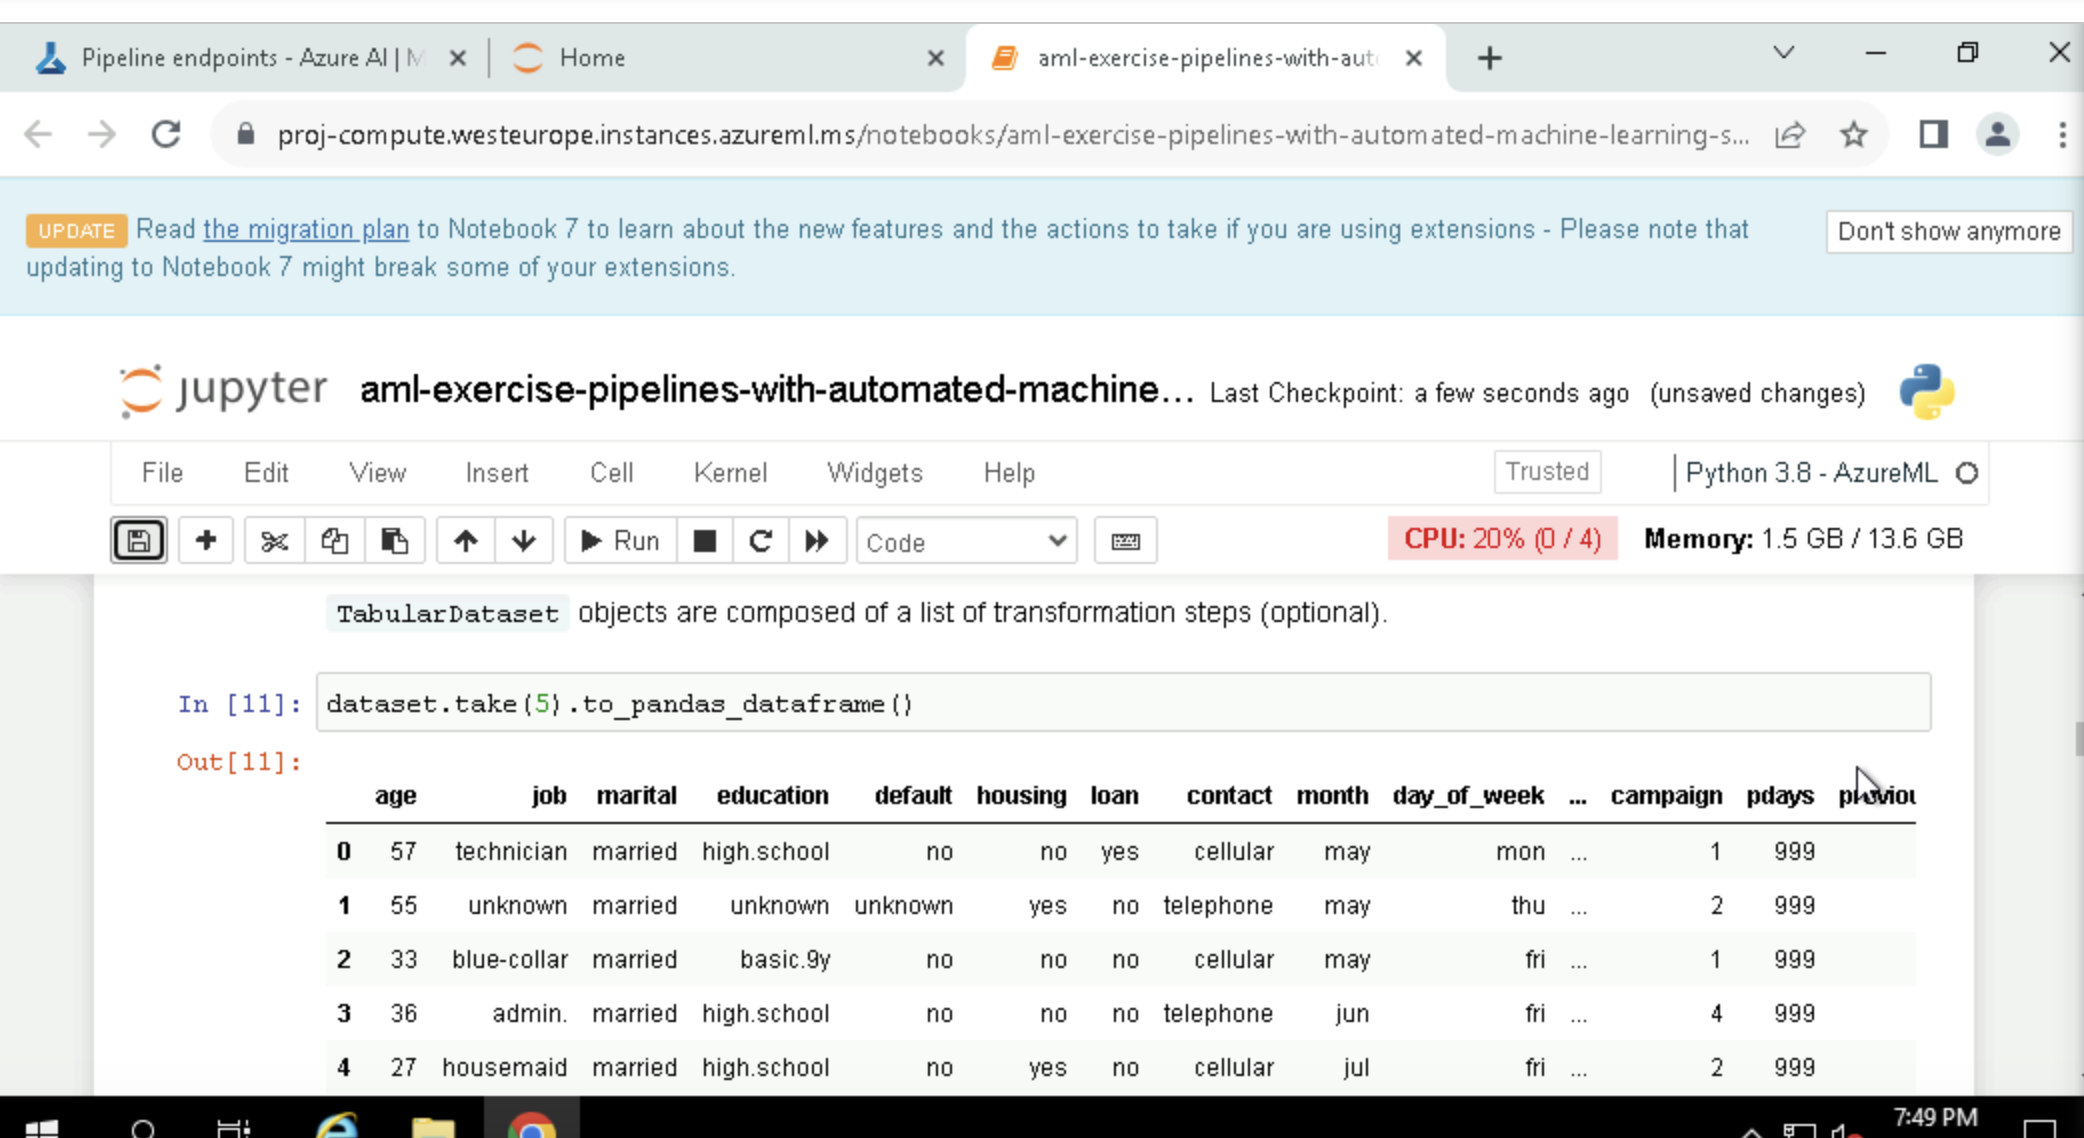Open File Explorer from taskbar
Screen dimensions: 2084x1138
(x=433, y=1126)
